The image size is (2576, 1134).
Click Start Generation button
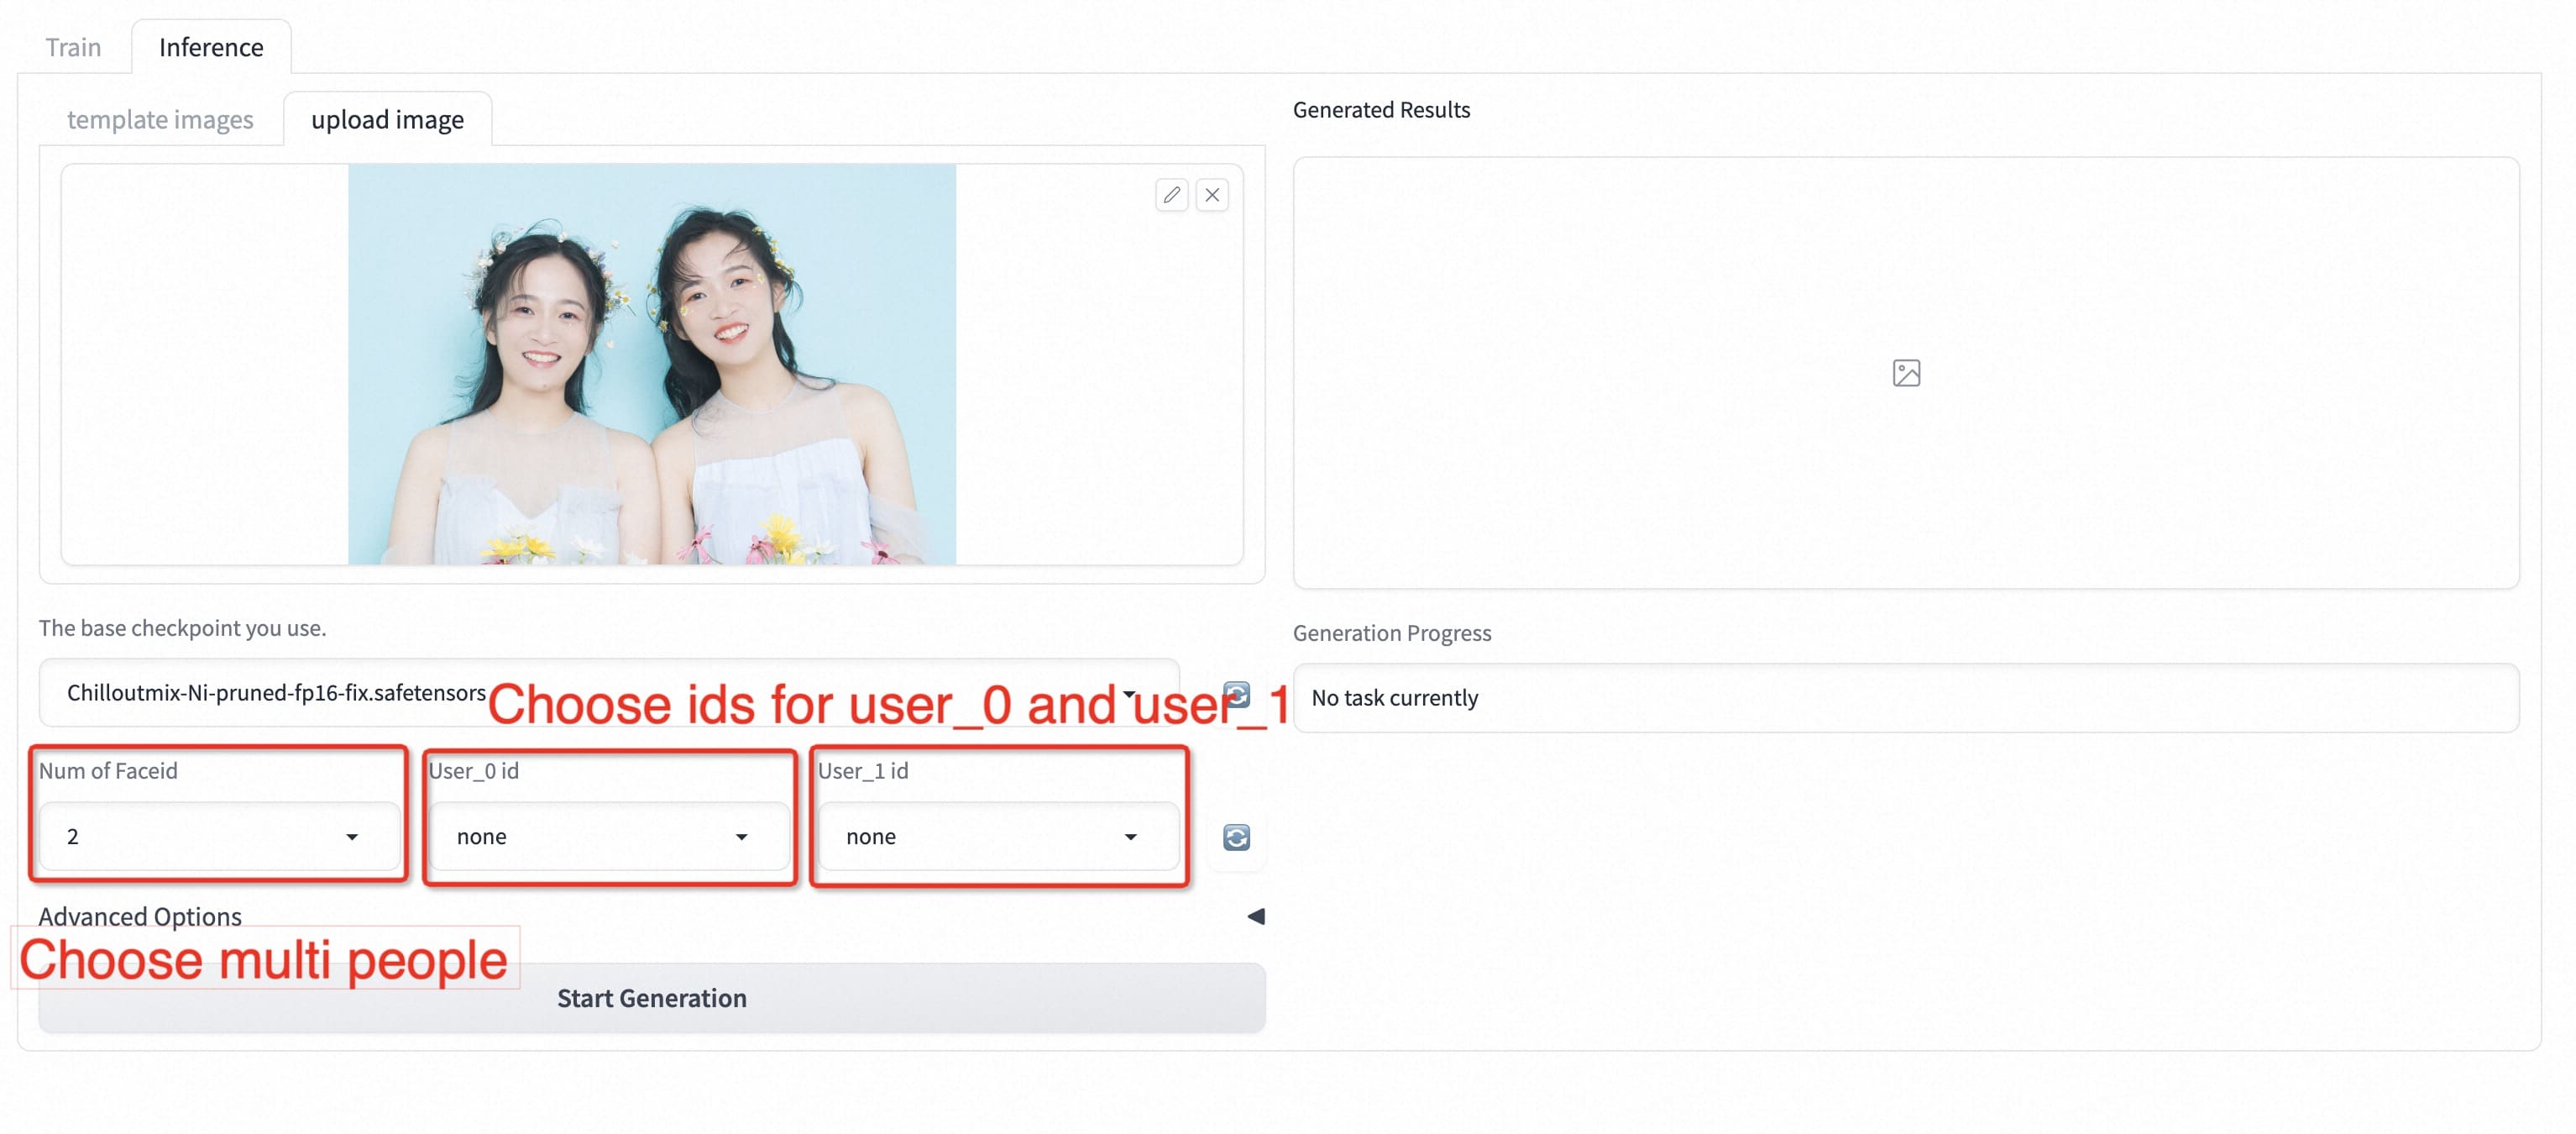pos(652,998)
